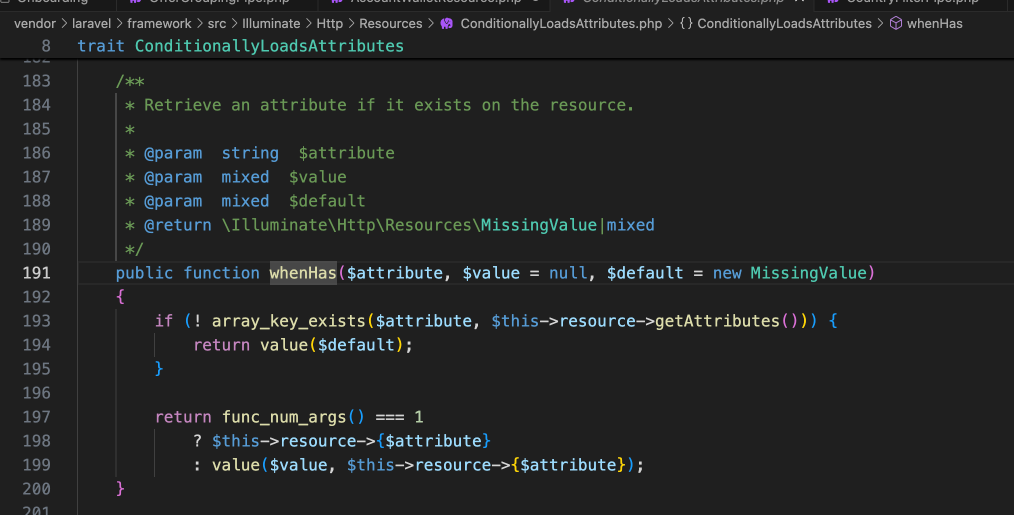This screenshot has width=1014, height=515.
Task: Click line number 197 in the gutter
Action: (x=36, y=417)
